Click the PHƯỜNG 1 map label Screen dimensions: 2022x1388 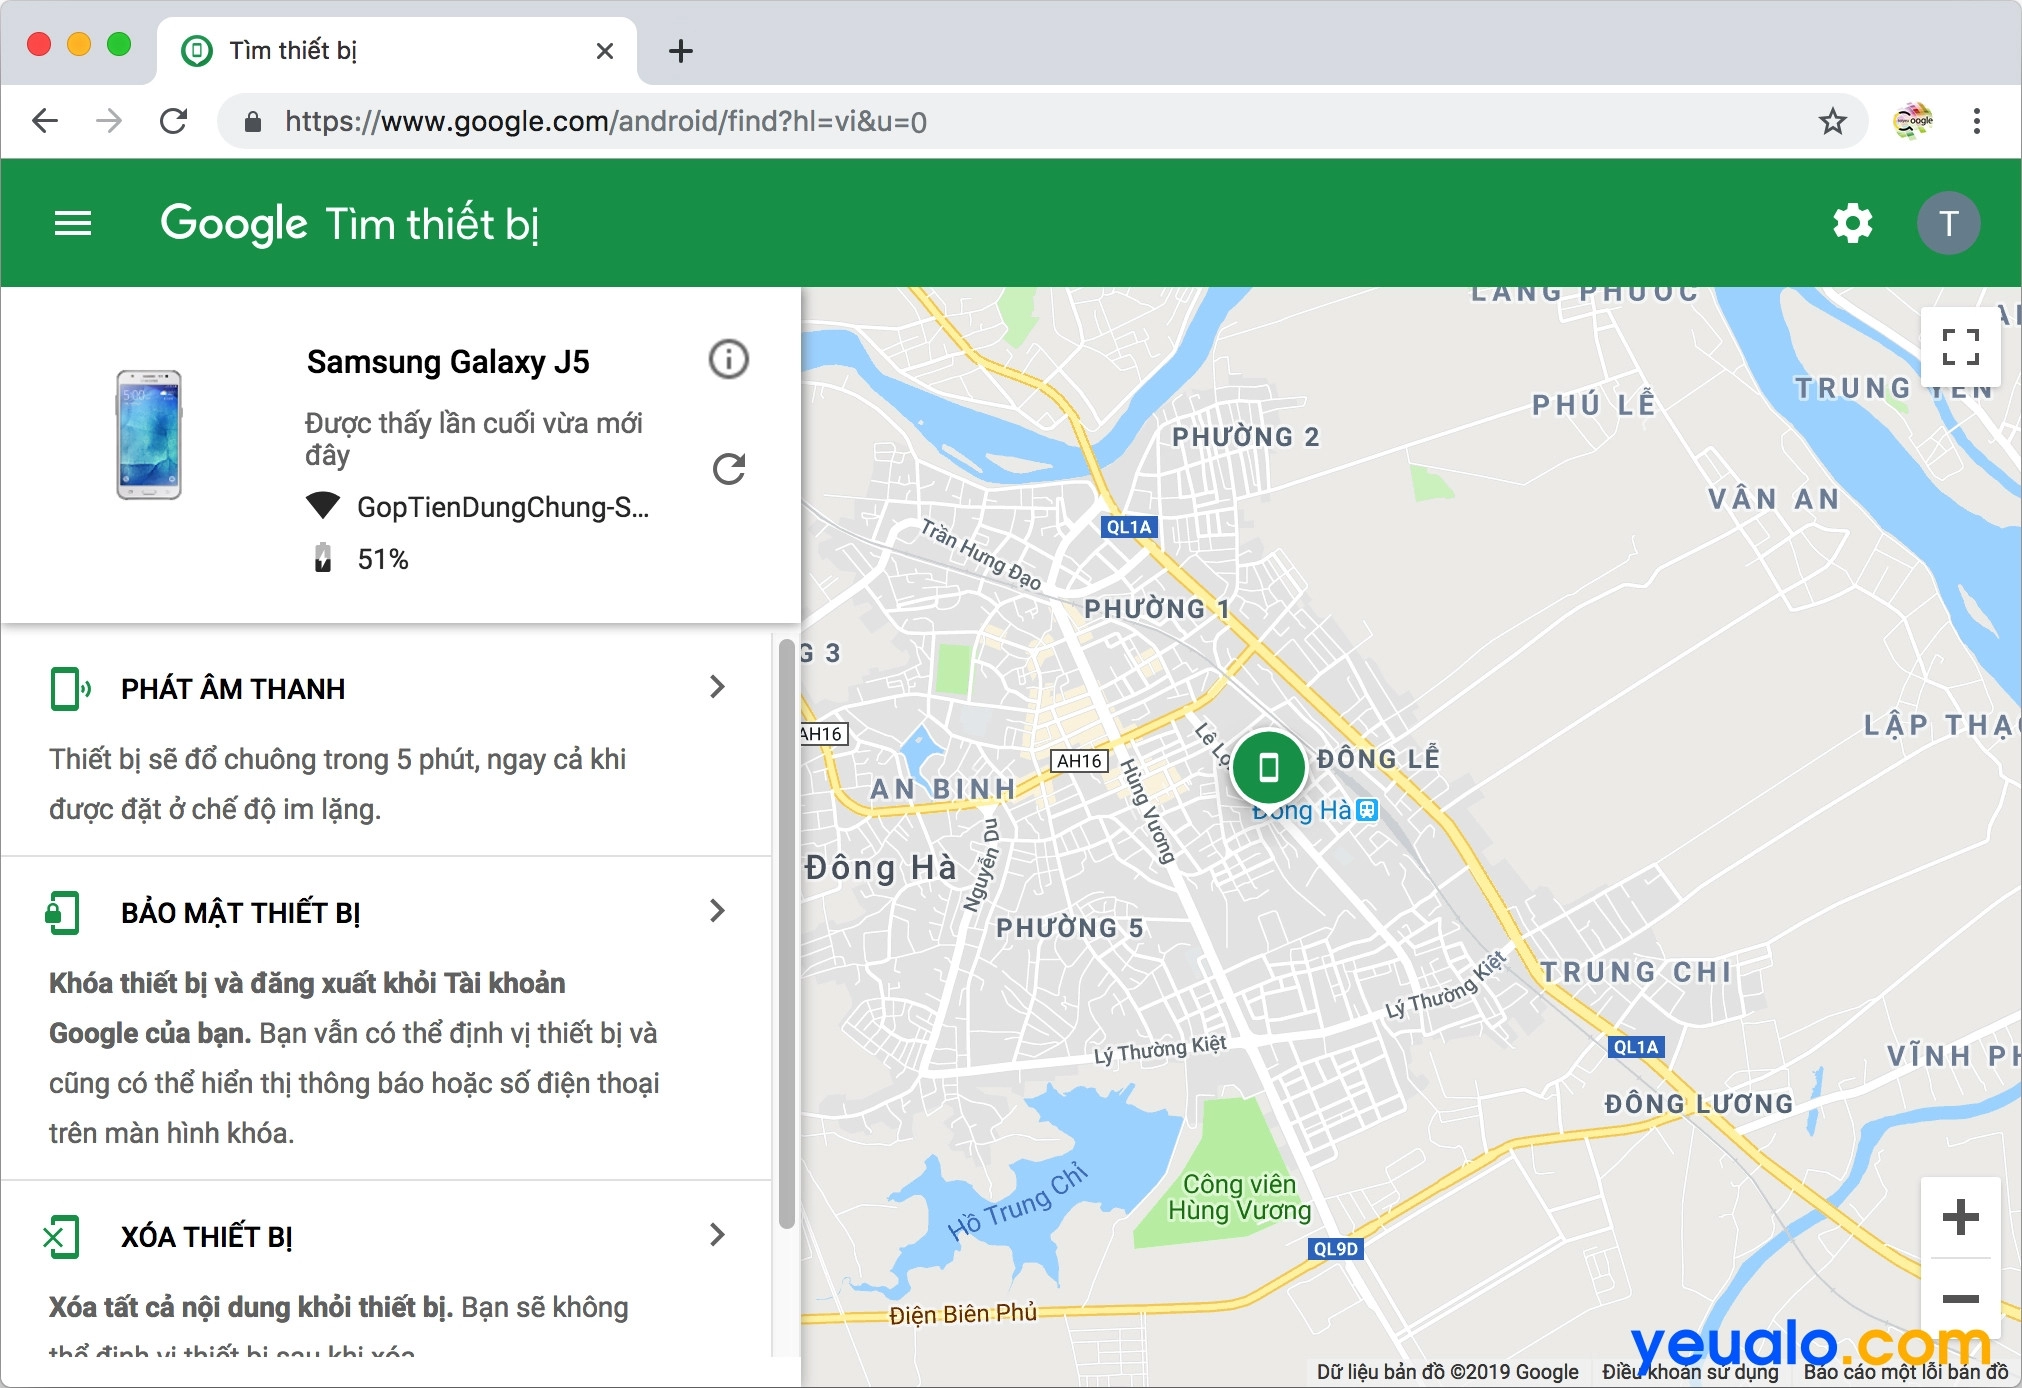pos(1157,608)
